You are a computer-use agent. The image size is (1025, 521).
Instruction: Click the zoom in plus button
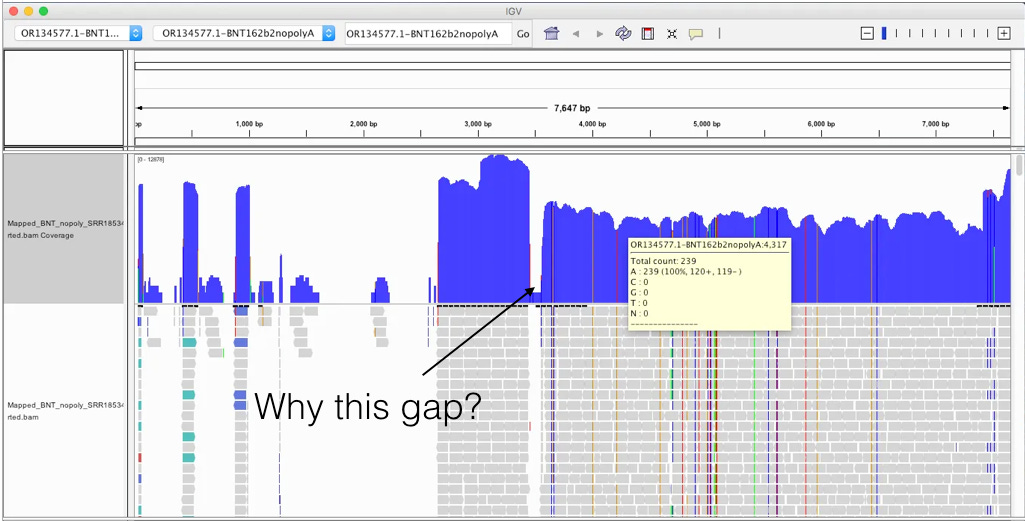[1003, 33]
